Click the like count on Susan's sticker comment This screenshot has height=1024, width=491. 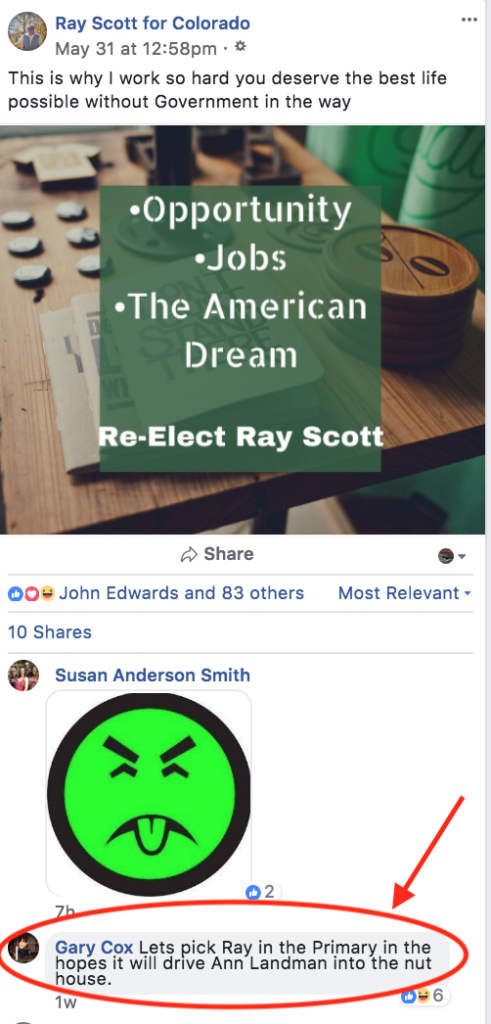(x=261, y=891)
